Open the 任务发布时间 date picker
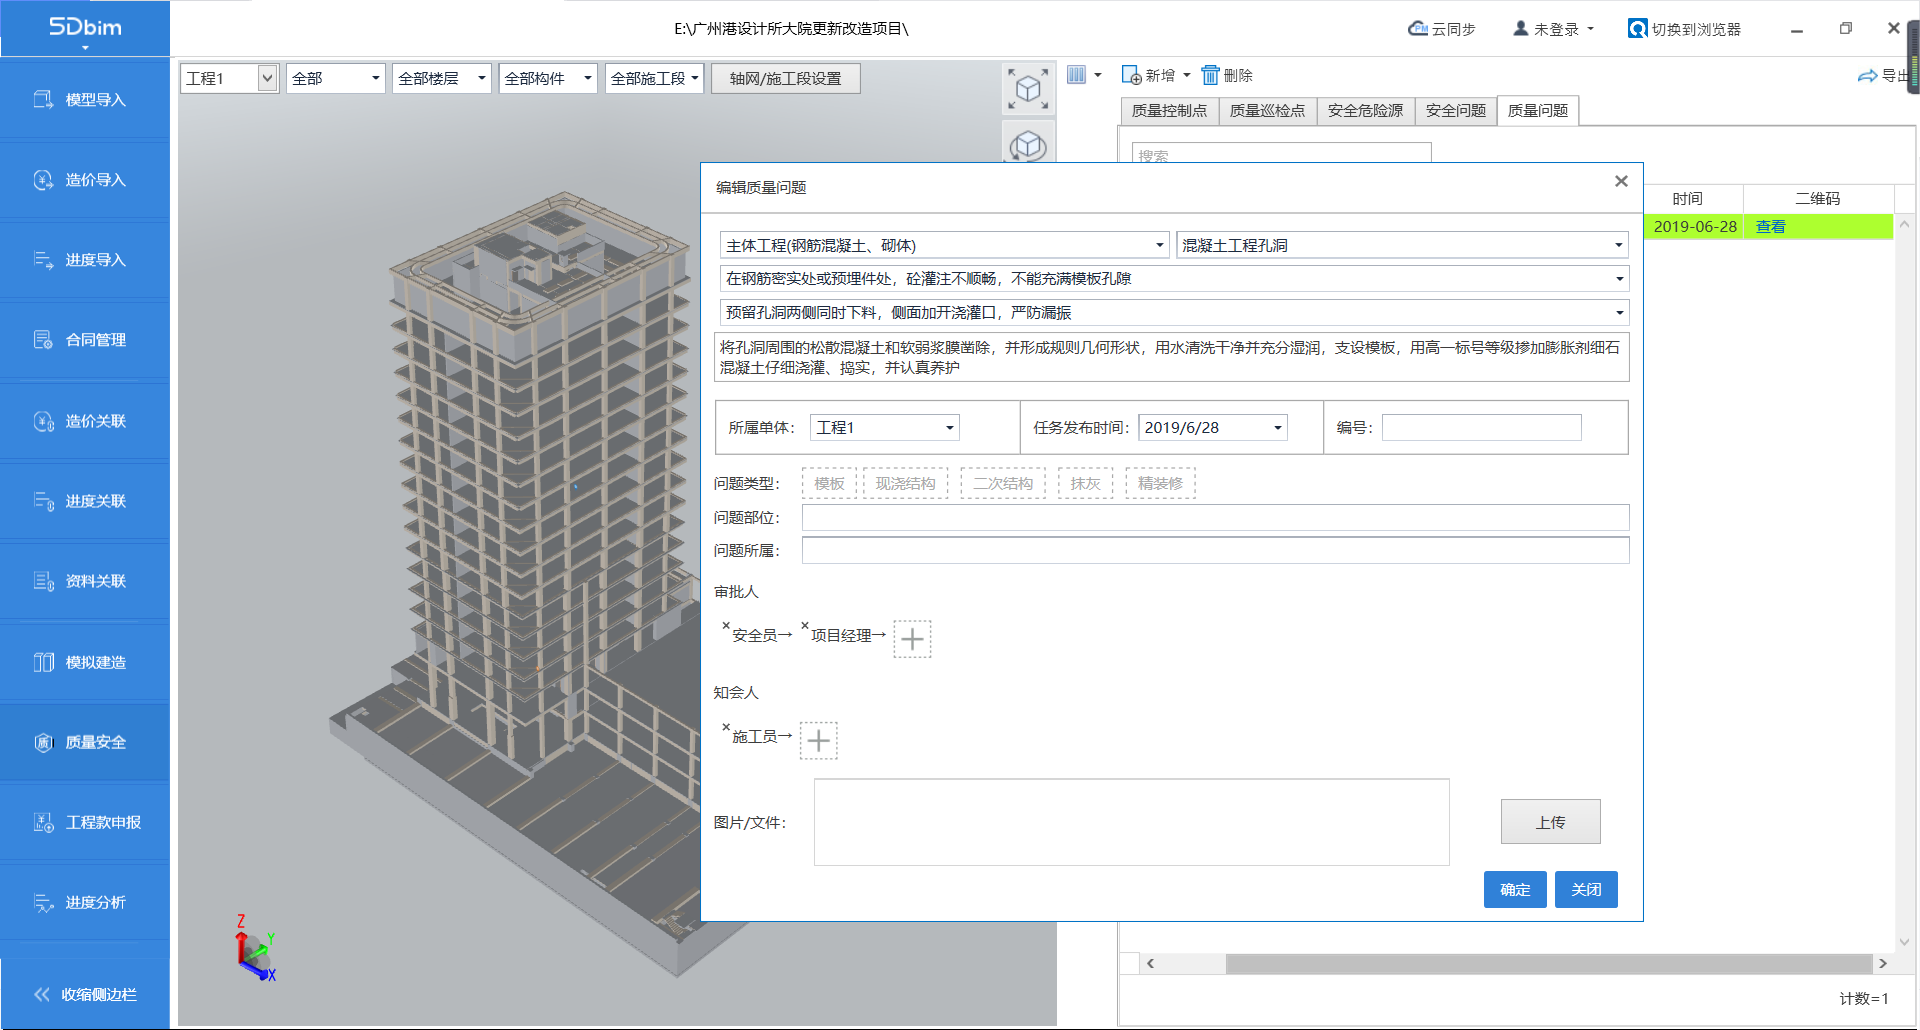 pyautogui.click(x=1277, y=428)
